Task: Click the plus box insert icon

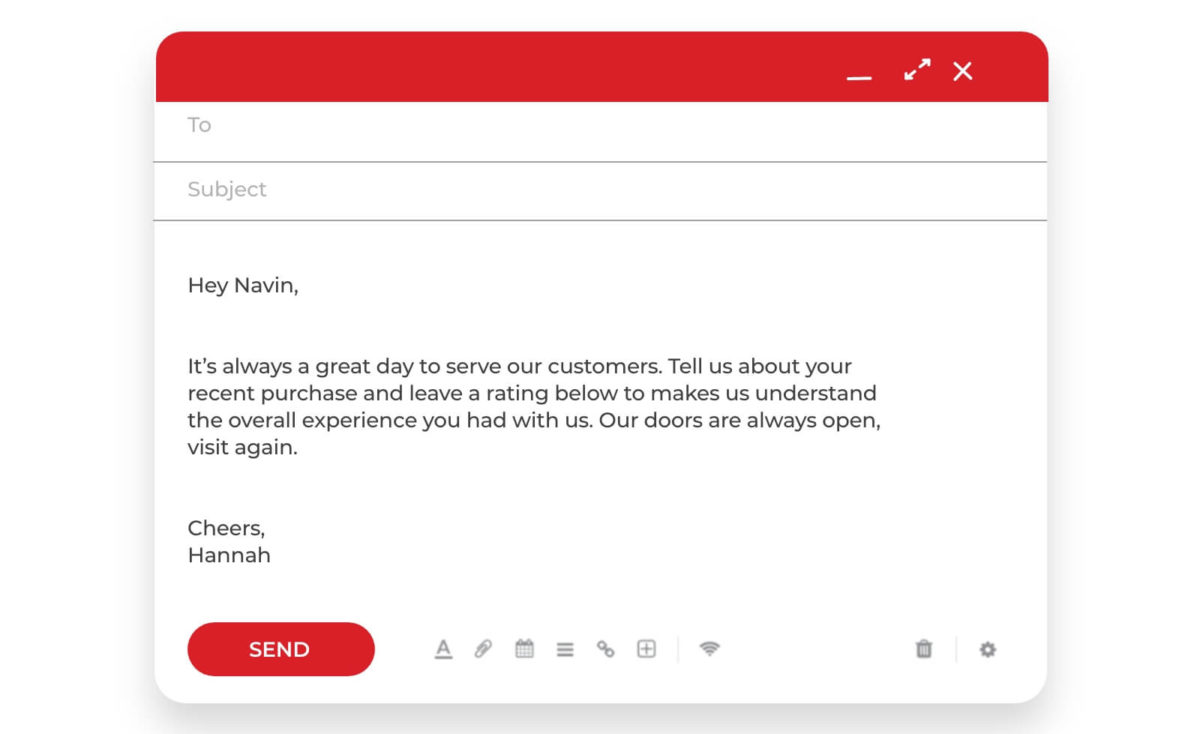Action: [x=647, y=649]
